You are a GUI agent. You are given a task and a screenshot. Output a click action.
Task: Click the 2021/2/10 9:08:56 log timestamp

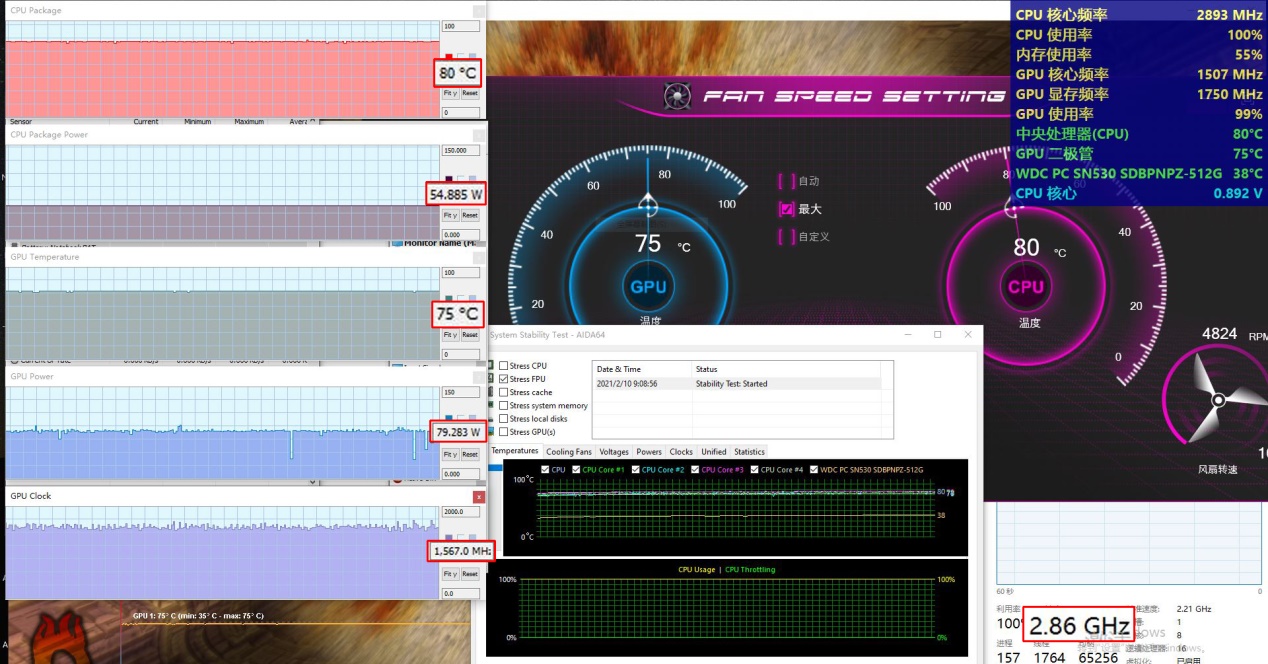pos(627,383)
